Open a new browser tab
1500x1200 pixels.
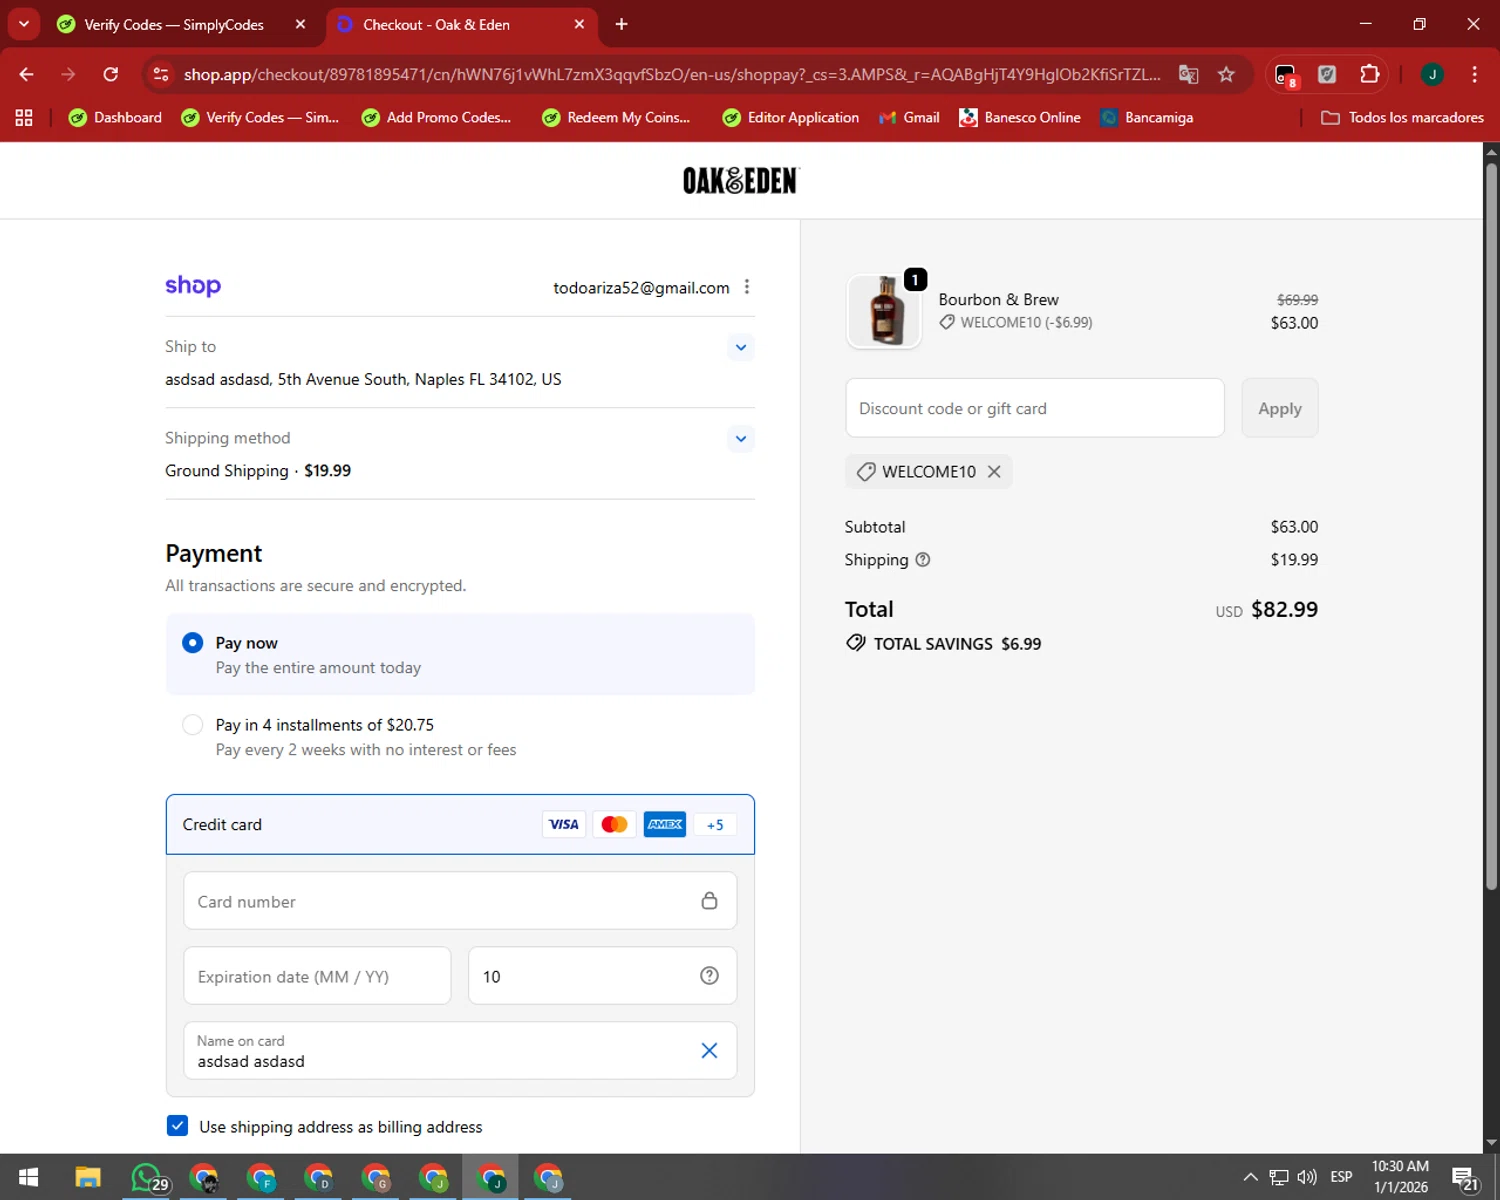click(x=621, y=24)
